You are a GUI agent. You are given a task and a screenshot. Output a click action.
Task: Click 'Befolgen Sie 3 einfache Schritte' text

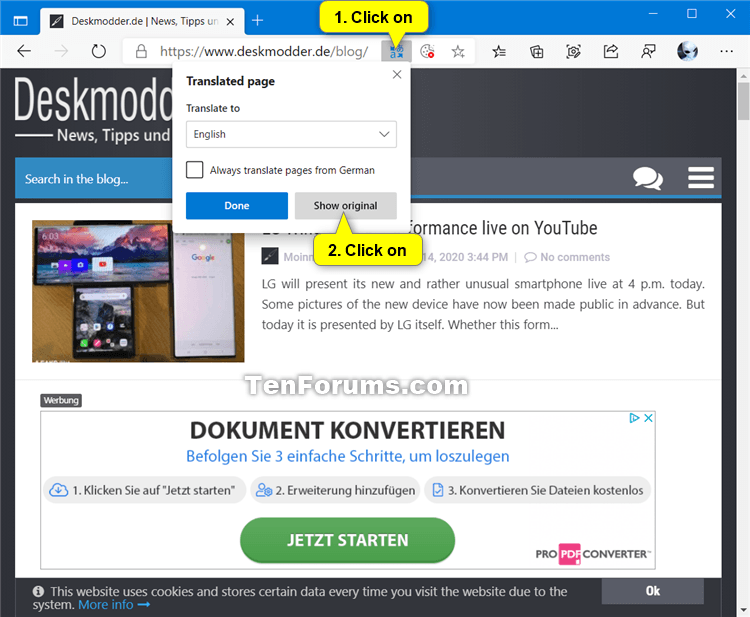point(347,456)
